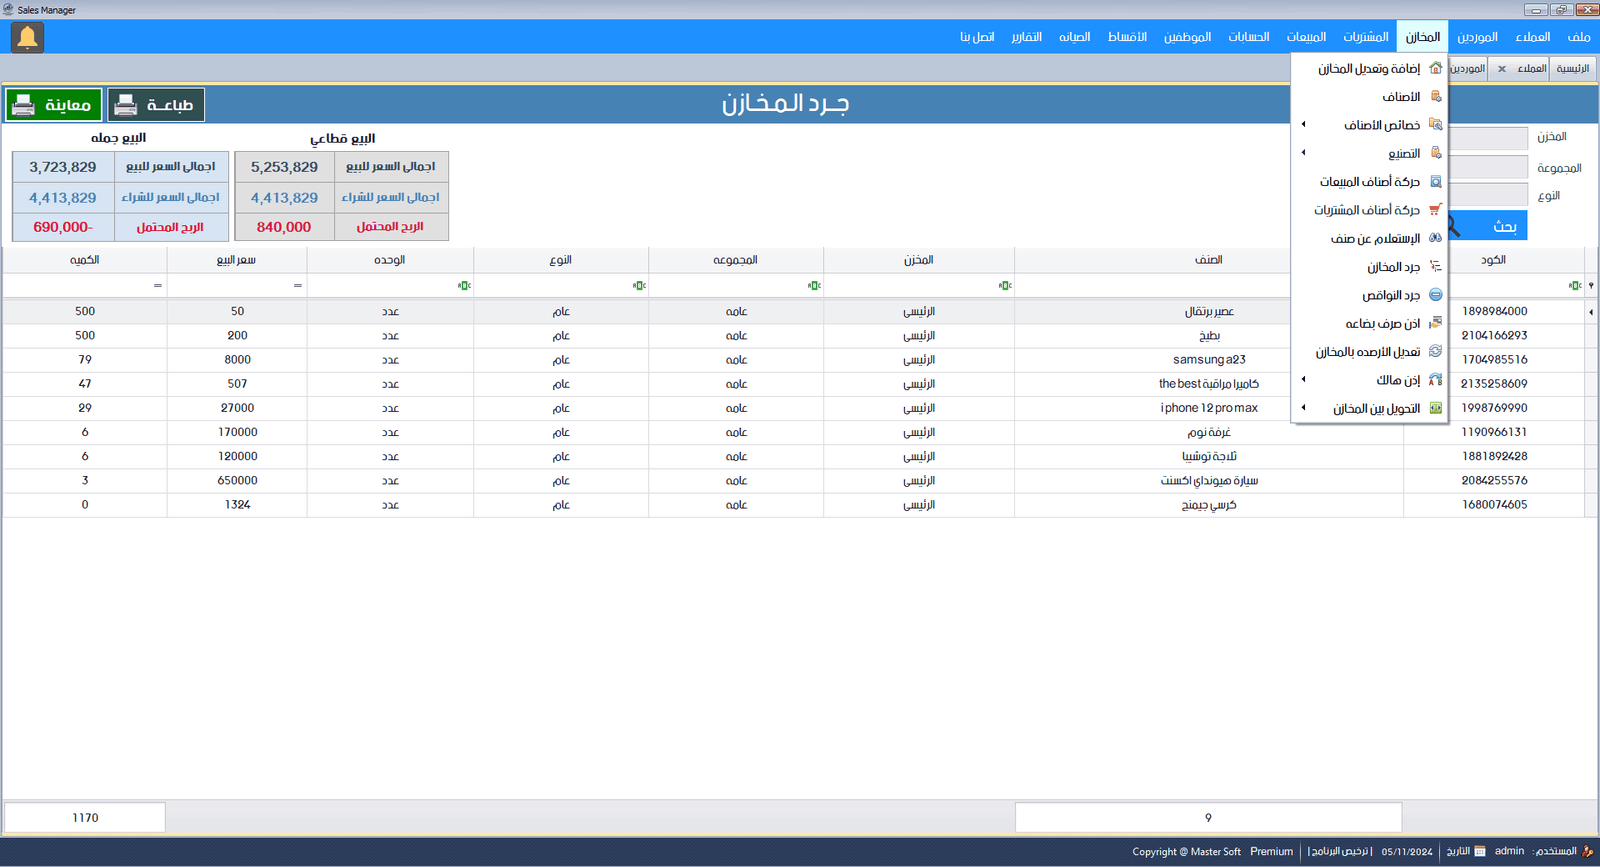Click the معاينة preview button
The image size is (1600, 867).
54,105
